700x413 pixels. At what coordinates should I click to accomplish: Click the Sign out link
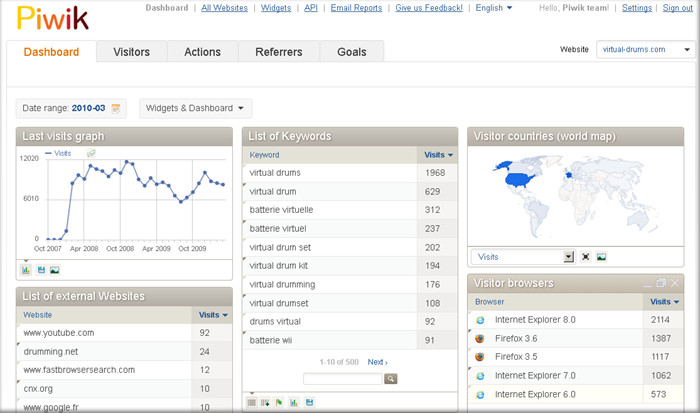tap(677, 8)
